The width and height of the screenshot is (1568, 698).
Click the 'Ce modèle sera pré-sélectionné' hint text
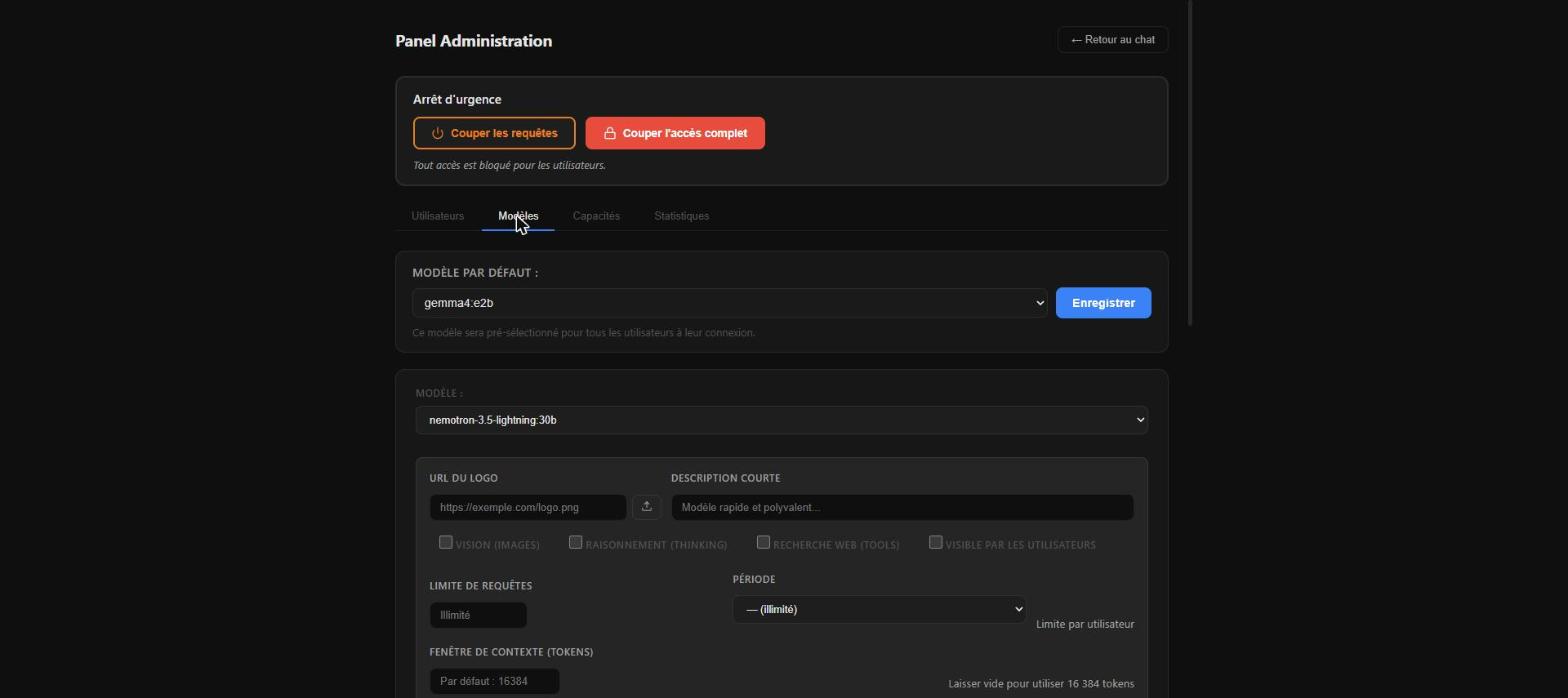(584, 333)
